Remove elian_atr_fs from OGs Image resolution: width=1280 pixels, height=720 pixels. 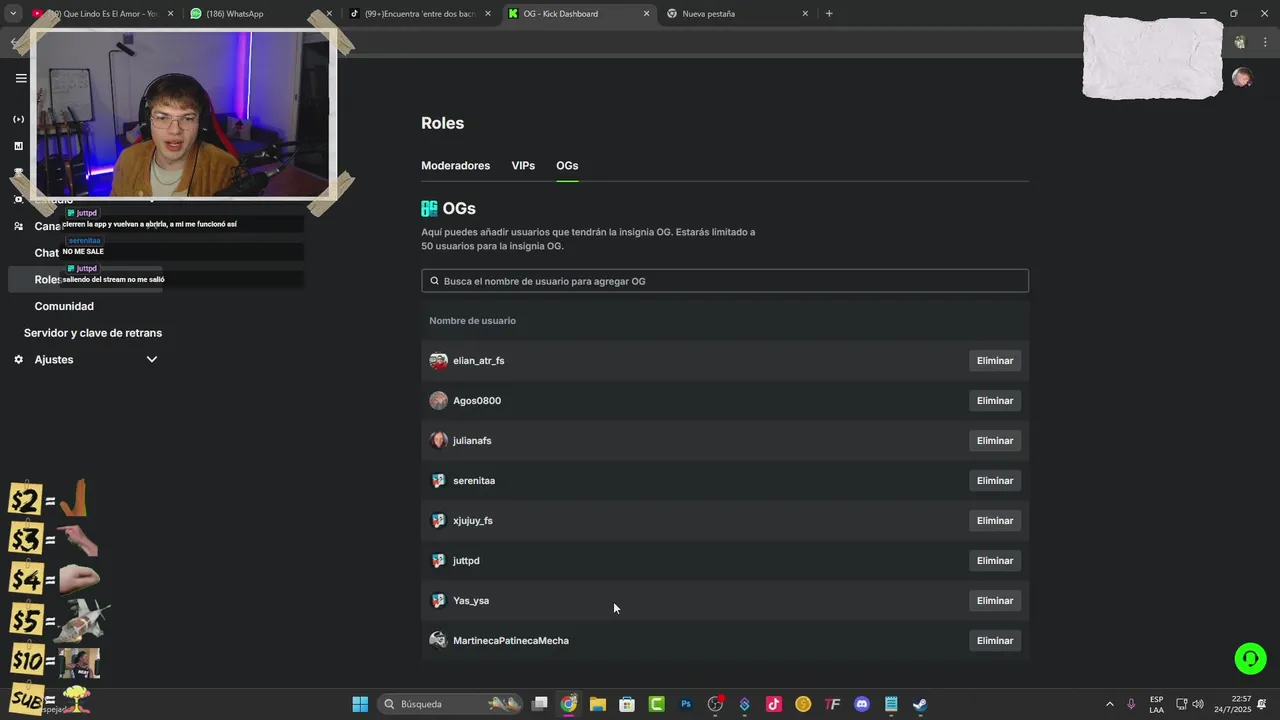point(995,361)
